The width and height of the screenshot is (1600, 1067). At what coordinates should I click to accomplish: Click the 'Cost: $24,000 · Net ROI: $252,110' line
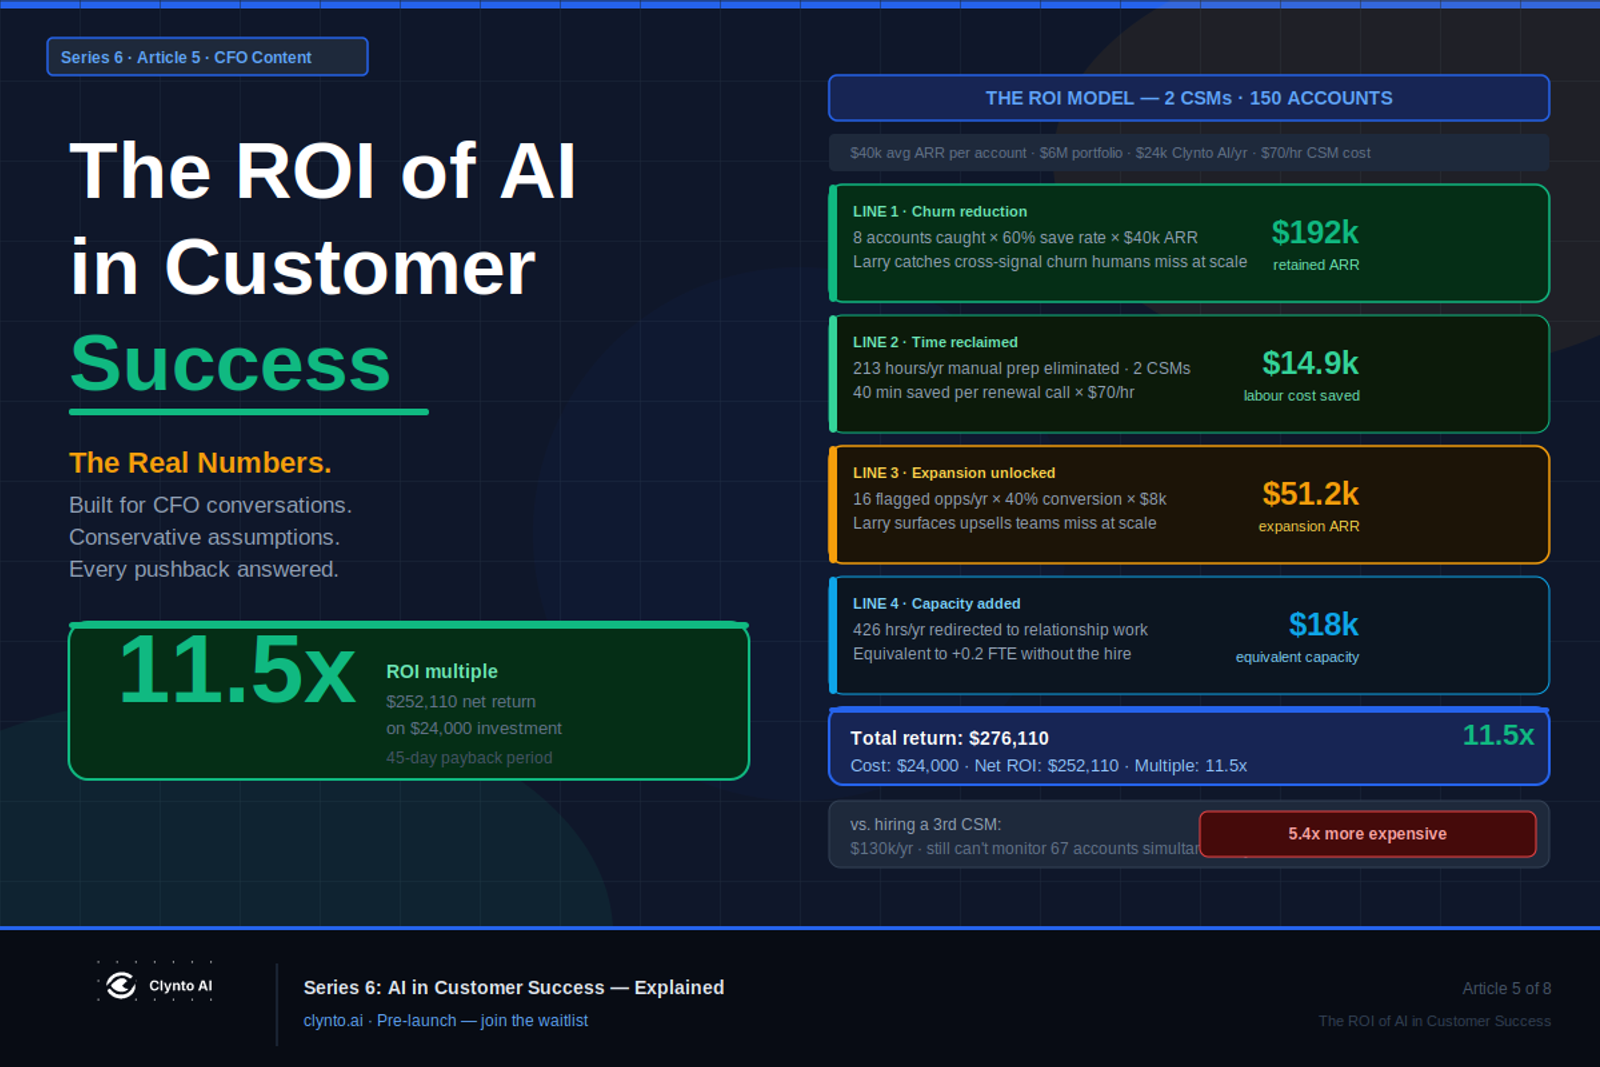(x=1048, y=766)
